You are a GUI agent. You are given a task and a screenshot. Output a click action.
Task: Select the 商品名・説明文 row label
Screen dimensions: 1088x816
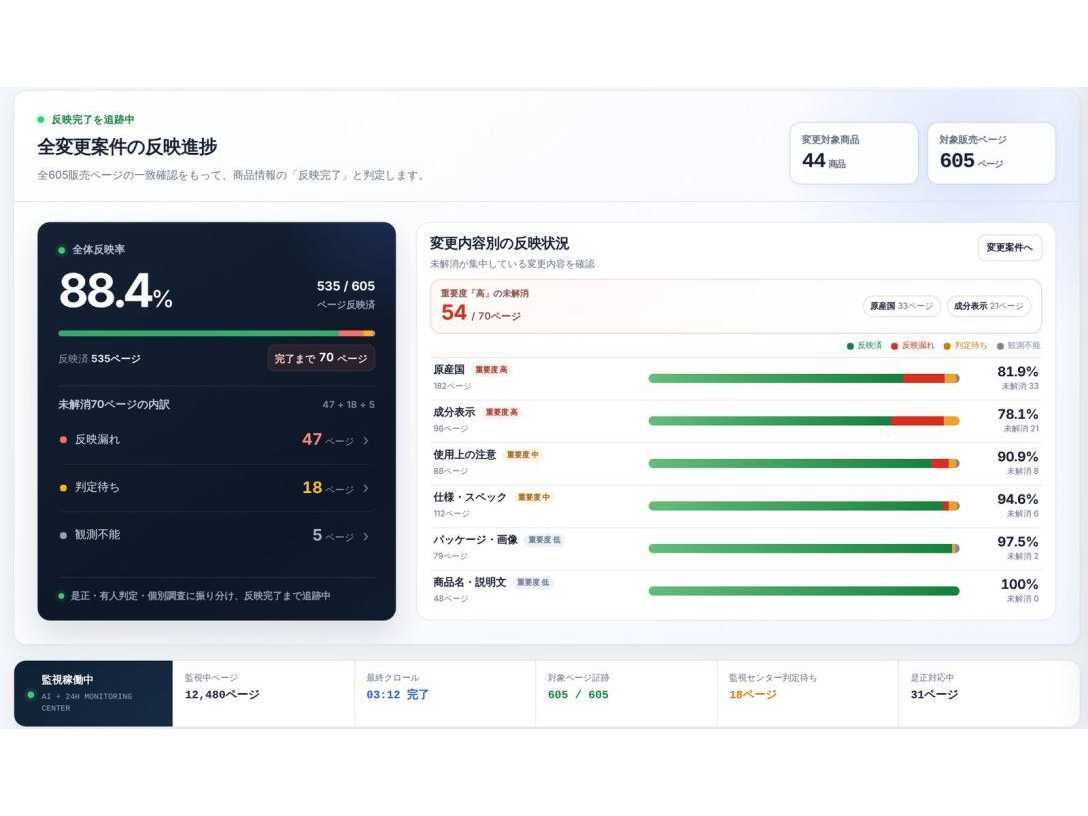(470, 582)
